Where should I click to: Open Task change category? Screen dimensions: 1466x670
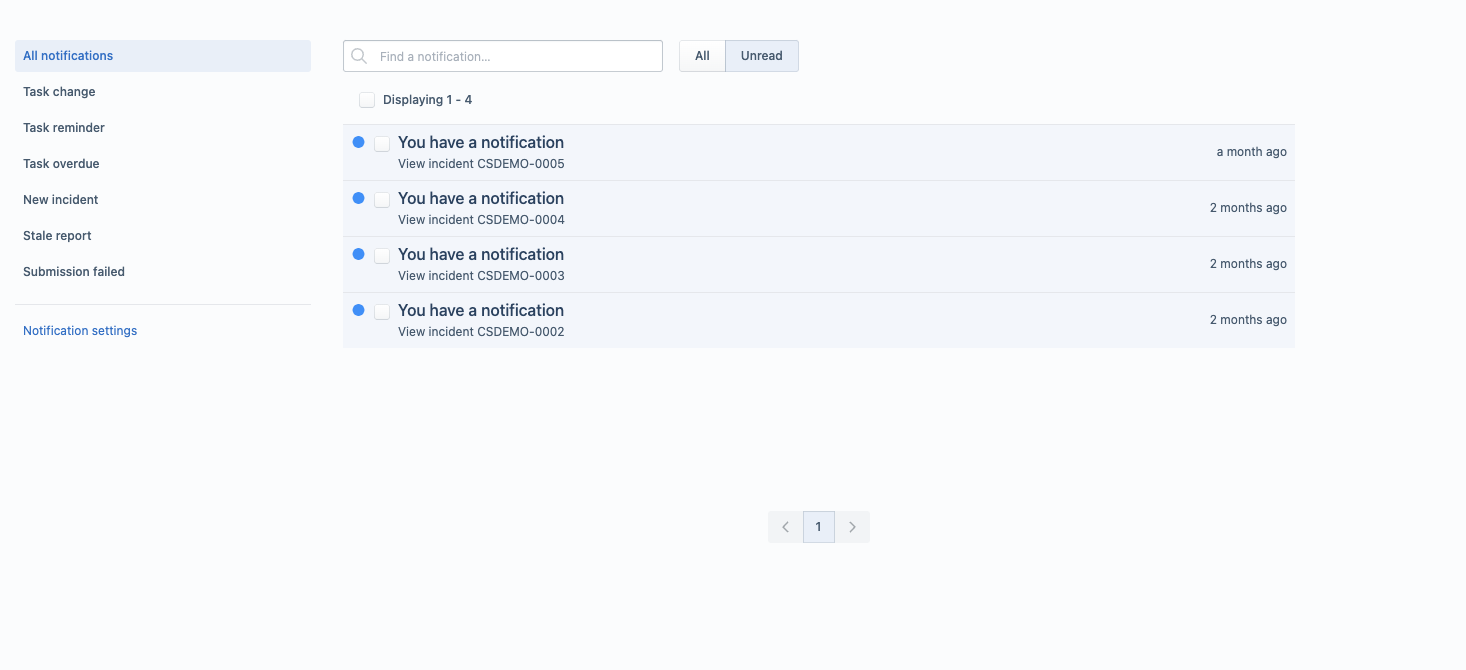163,92
